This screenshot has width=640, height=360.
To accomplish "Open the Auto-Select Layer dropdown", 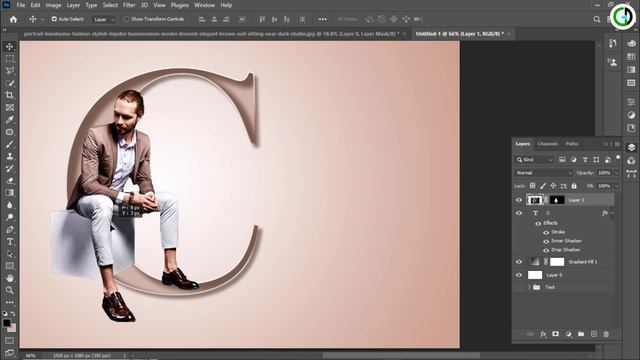I will (x=104, y=19).
